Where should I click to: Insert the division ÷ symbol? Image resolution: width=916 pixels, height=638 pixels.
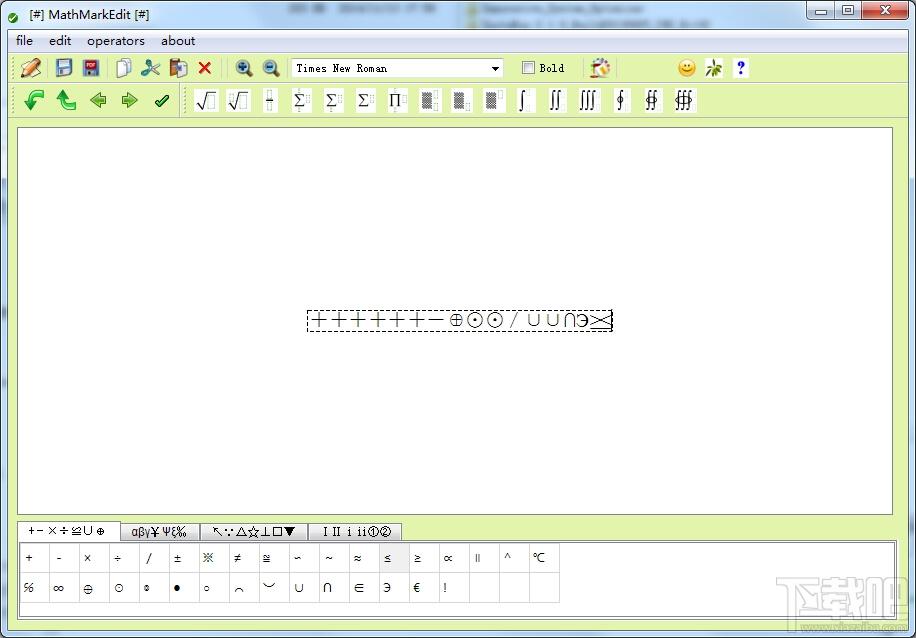click(124, 558)
